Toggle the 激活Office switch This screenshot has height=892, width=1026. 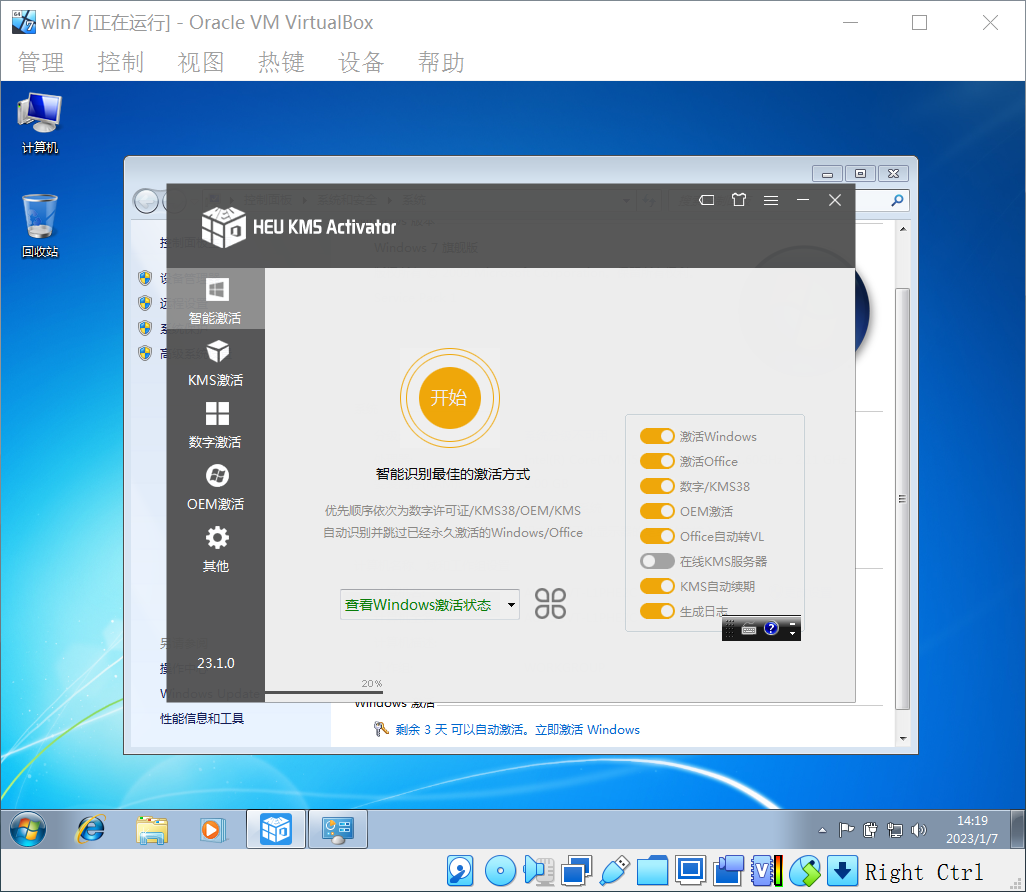(x=657, y=461)
